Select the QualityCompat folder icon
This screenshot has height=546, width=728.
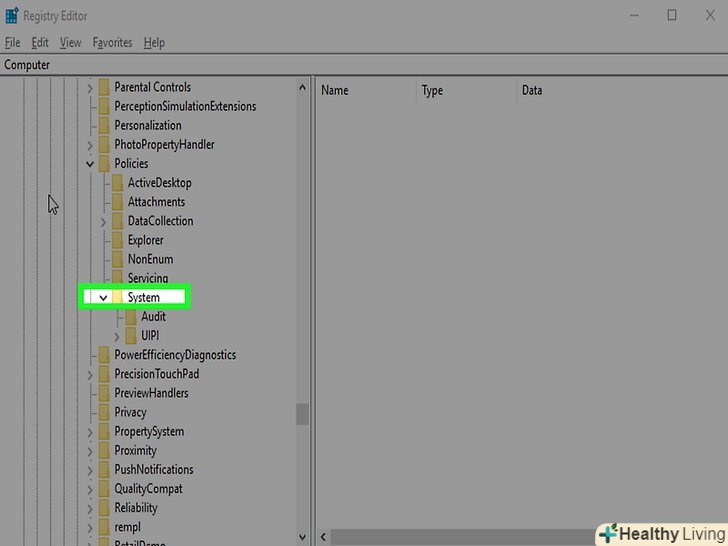[104, 489]
